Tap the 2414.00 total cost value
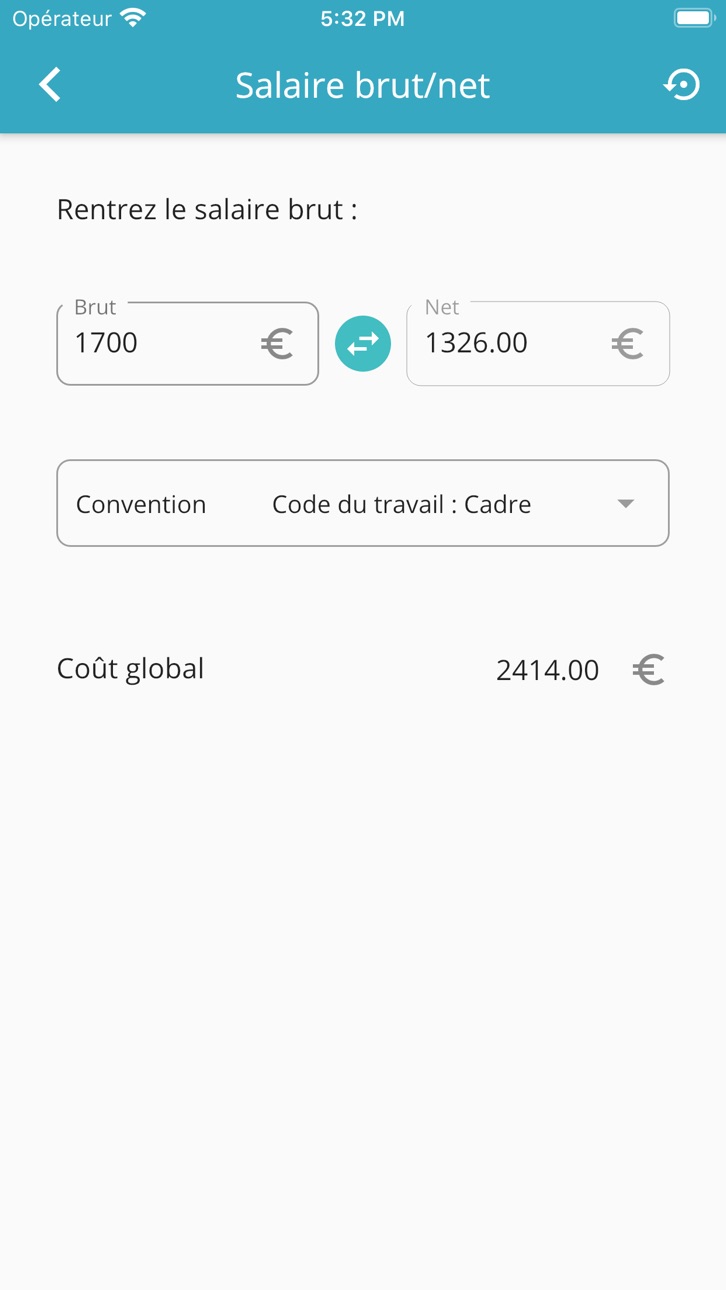 pyautogui.click(x=547, y=670)
